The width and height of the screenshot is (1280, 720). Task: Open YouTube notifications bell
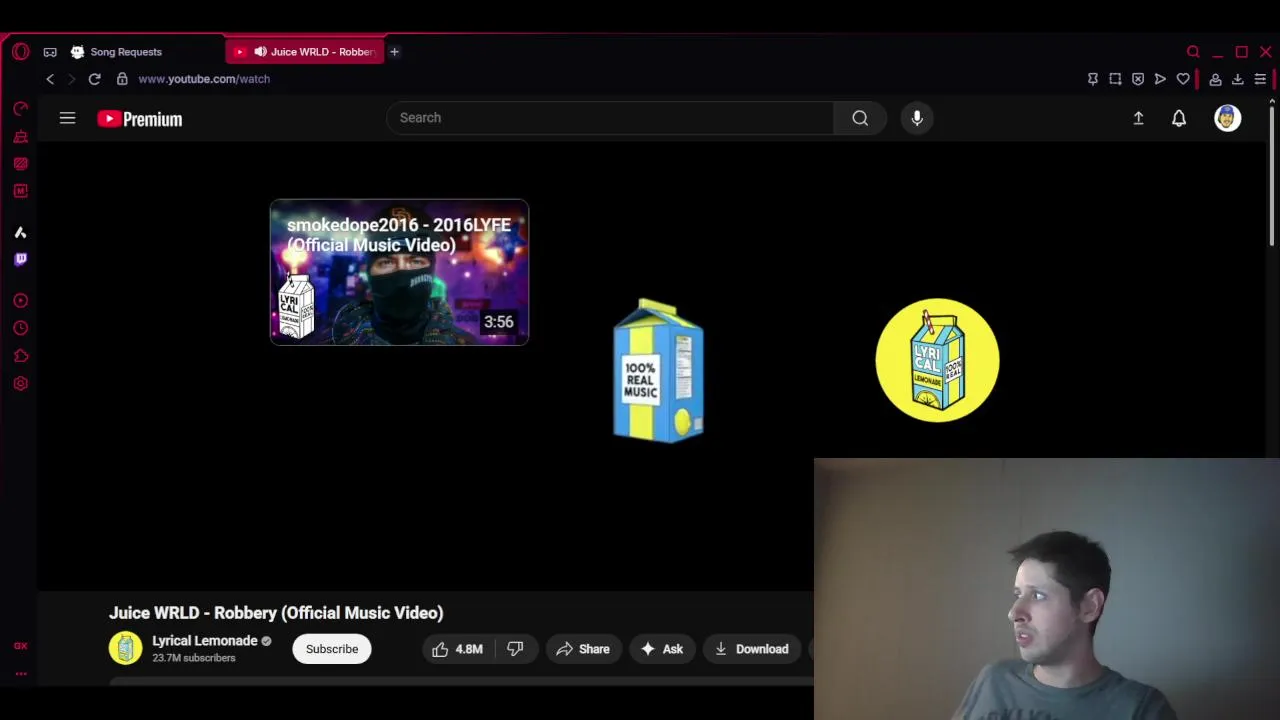point(1179,118)
